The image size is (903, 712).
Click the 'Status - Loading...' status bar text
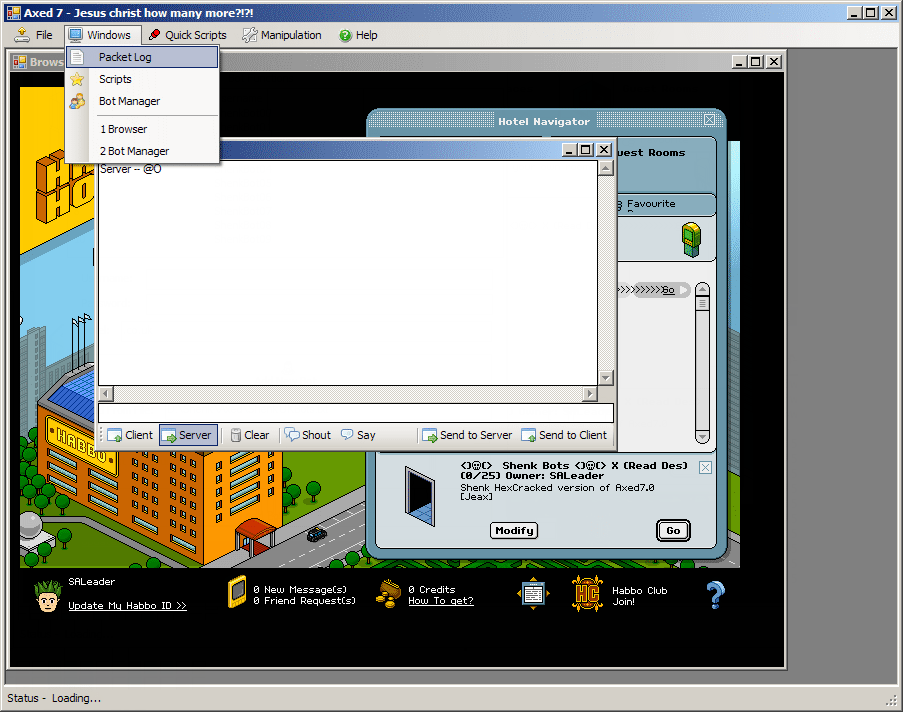pyautogui.click(x=54, y=698)
